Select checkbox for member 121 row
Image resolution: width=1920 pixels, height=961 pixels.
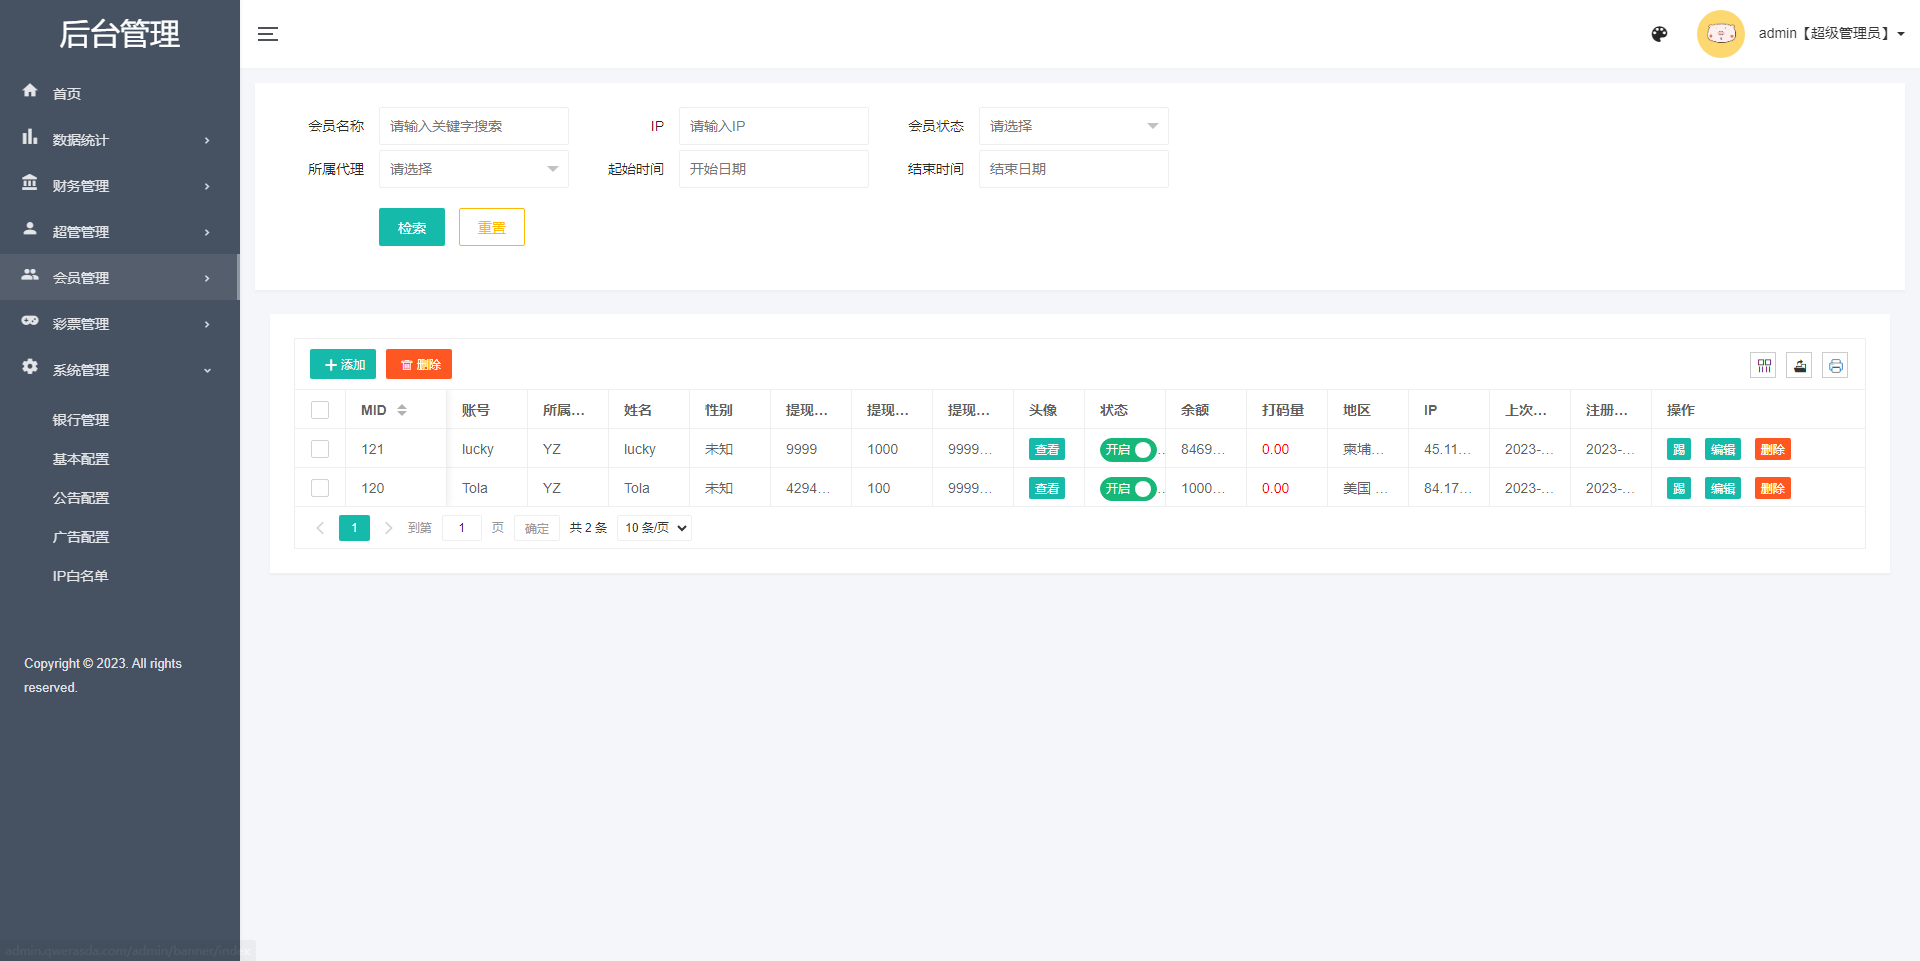pyautogui.click(x=320, y=449)
